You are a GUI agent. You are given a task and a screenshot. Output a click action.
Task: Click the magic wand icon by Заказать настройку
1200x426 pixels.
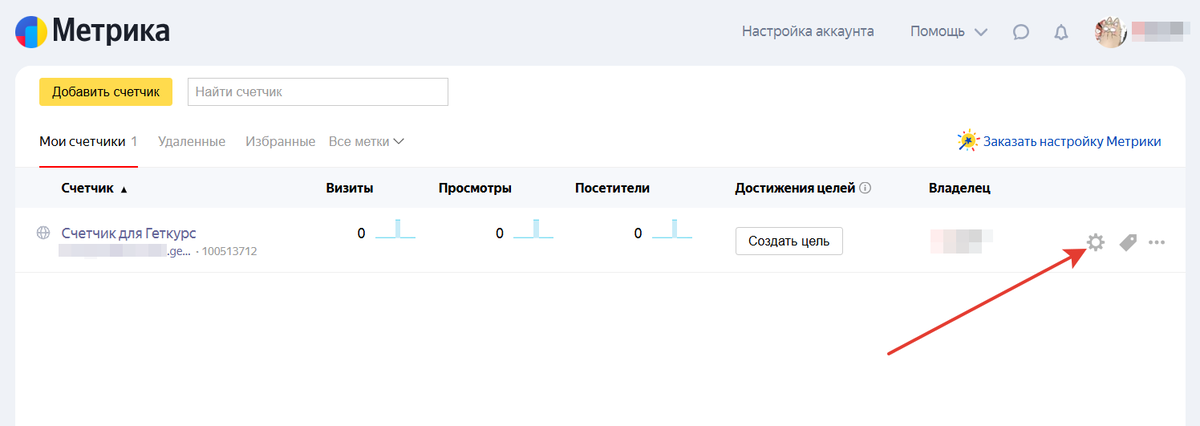click(x=968, y=141)
